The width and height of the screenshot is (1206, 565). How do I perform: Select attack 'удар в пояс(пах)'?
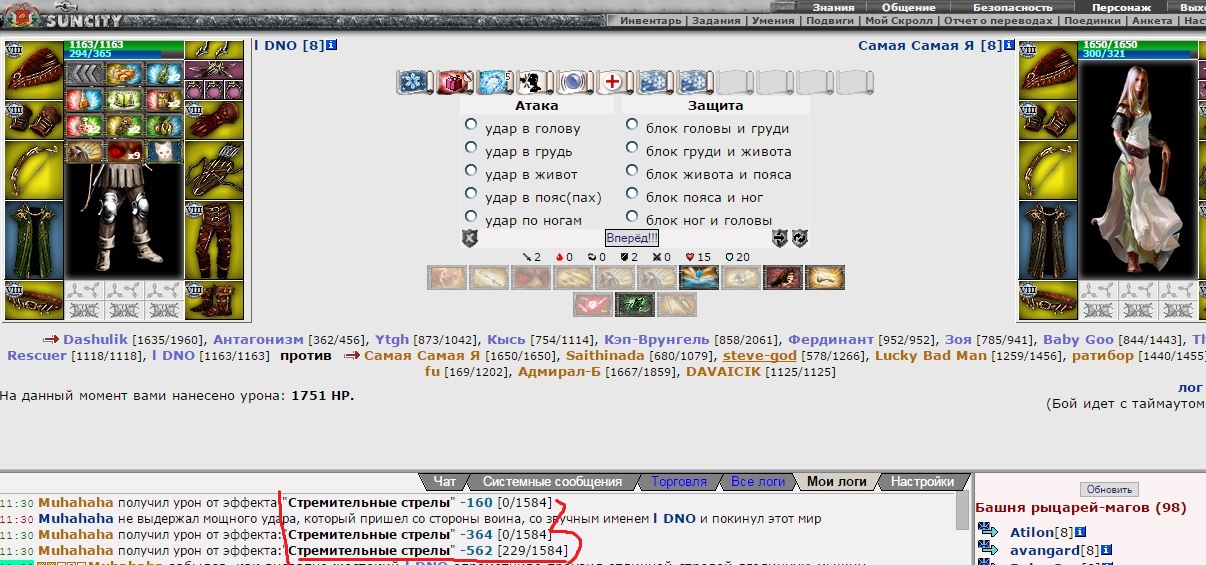click(471, 195)
